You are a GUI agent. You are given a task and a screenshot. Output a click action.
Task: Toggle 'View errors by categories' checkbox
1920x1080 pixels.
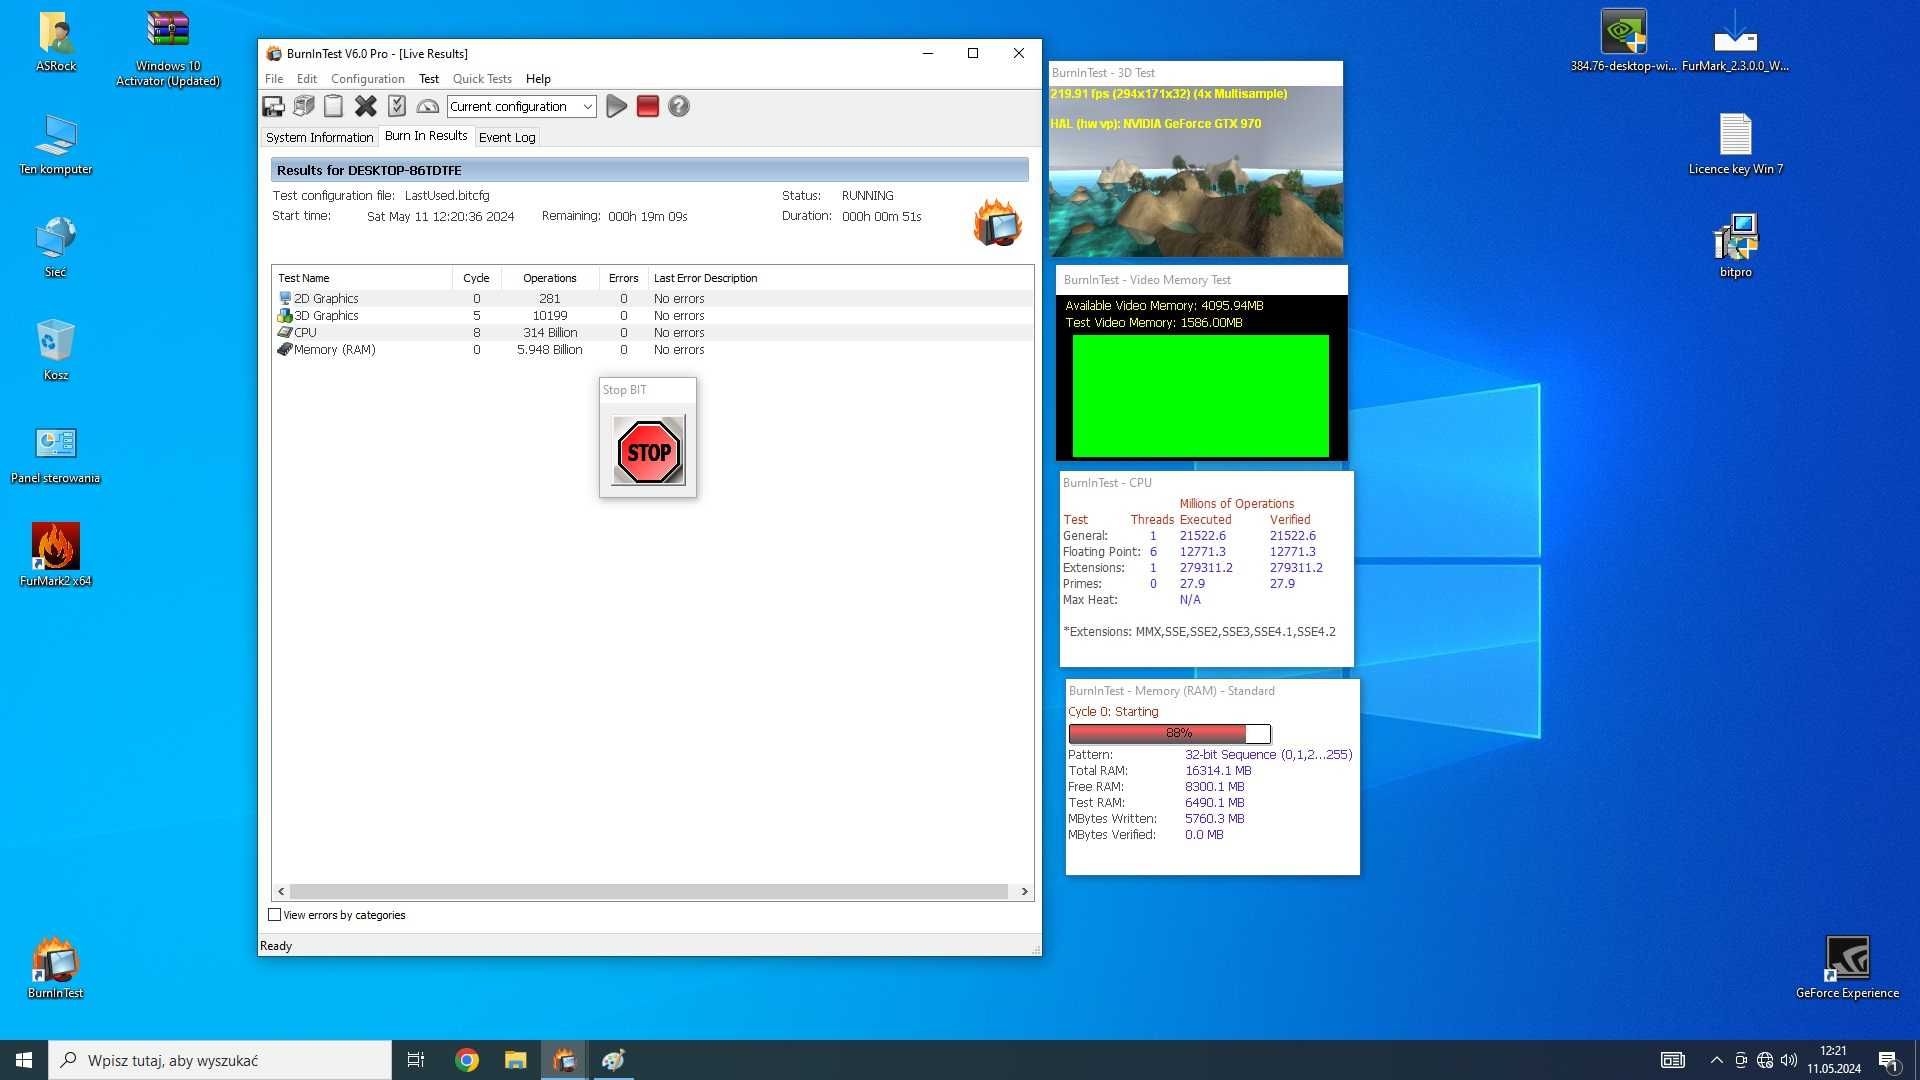point(274,914)
